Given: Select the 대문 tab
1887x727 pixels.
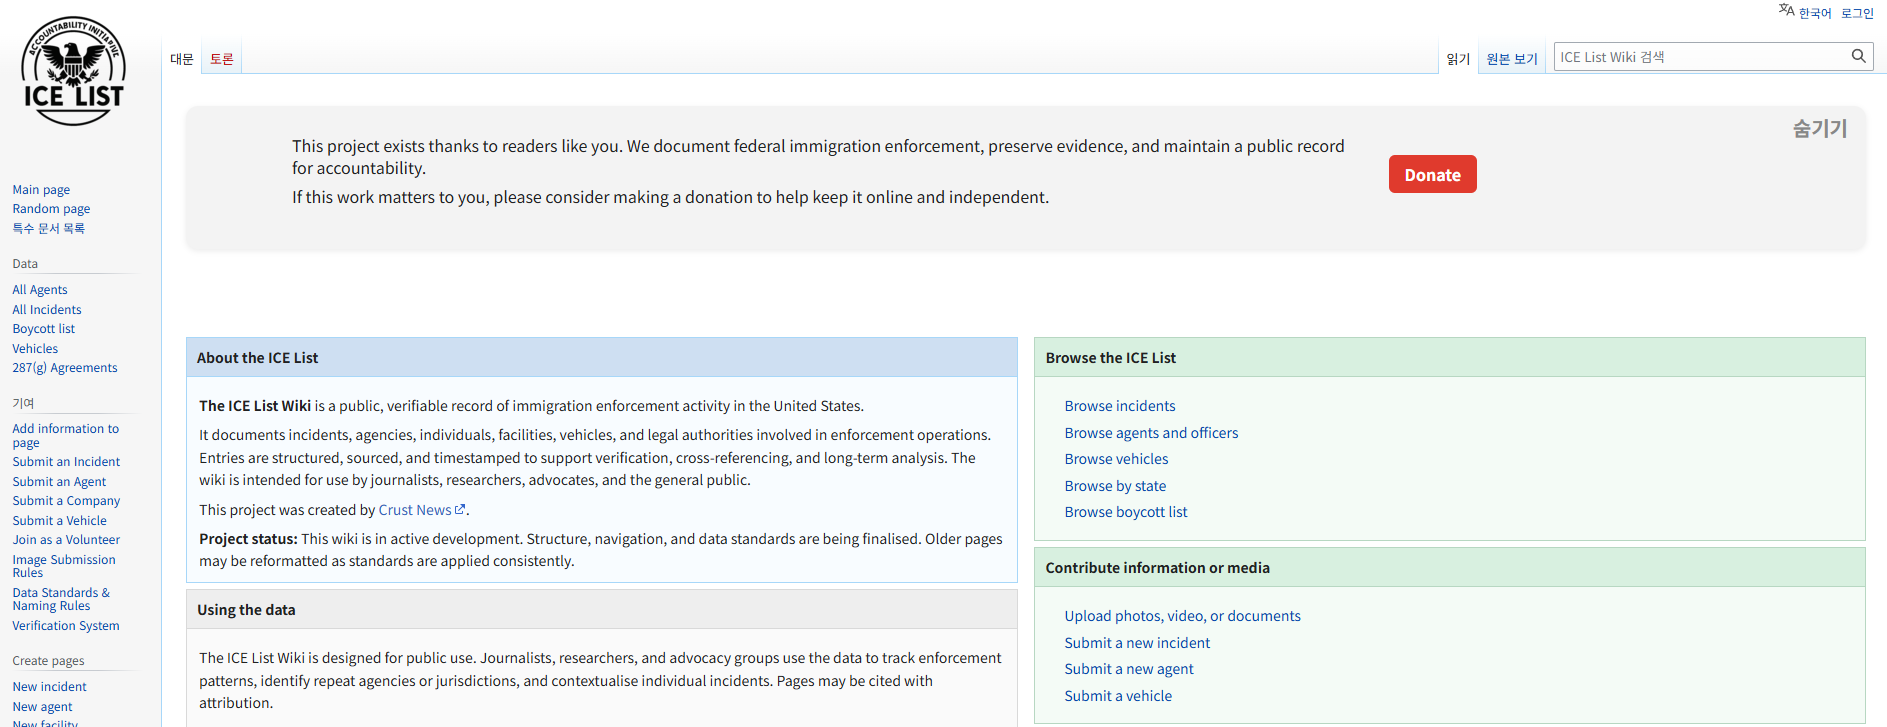Looking at the screenshot, I should pyautogui.click(x=181, y=59).
